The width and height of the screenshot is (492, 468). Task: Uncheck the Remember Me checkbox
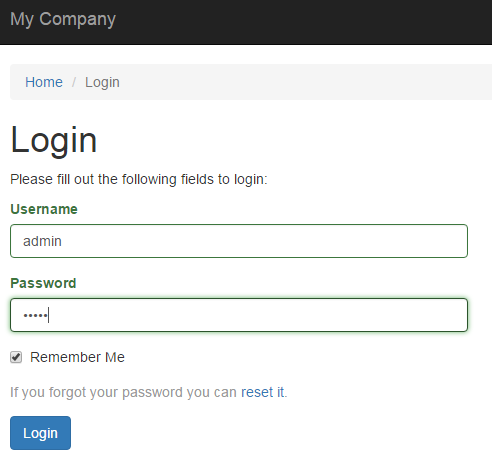[16, 357]
